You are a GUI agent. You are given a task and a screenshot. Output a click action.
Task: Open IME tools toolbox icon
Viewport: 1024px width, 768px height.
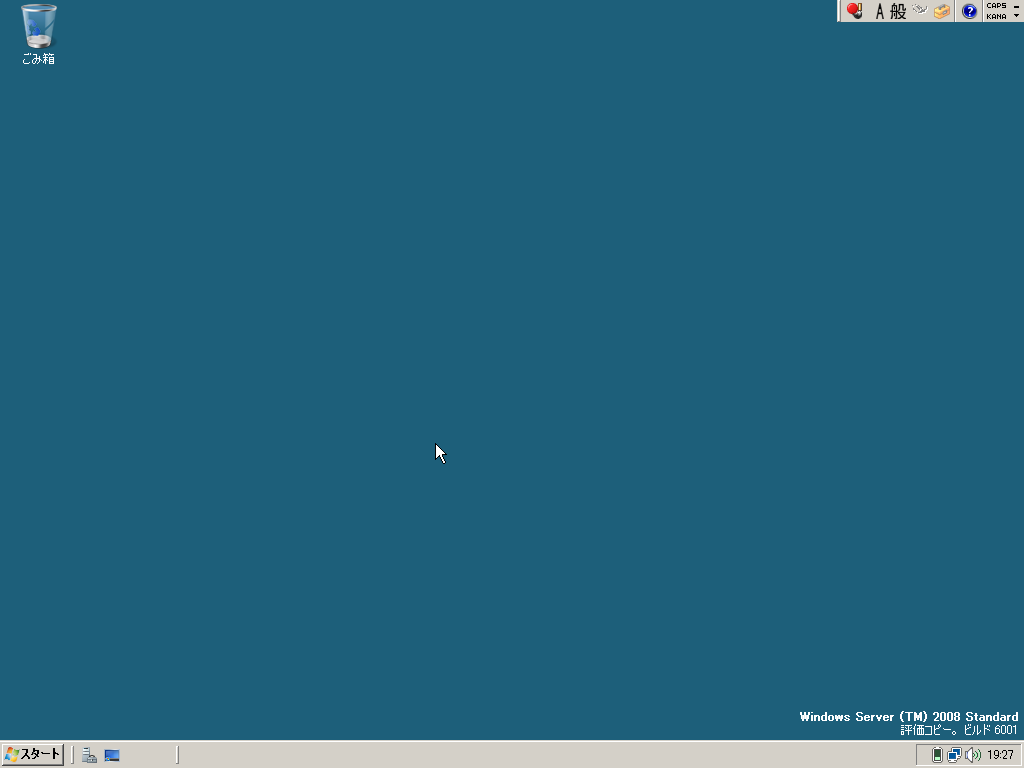pos(941,11)
